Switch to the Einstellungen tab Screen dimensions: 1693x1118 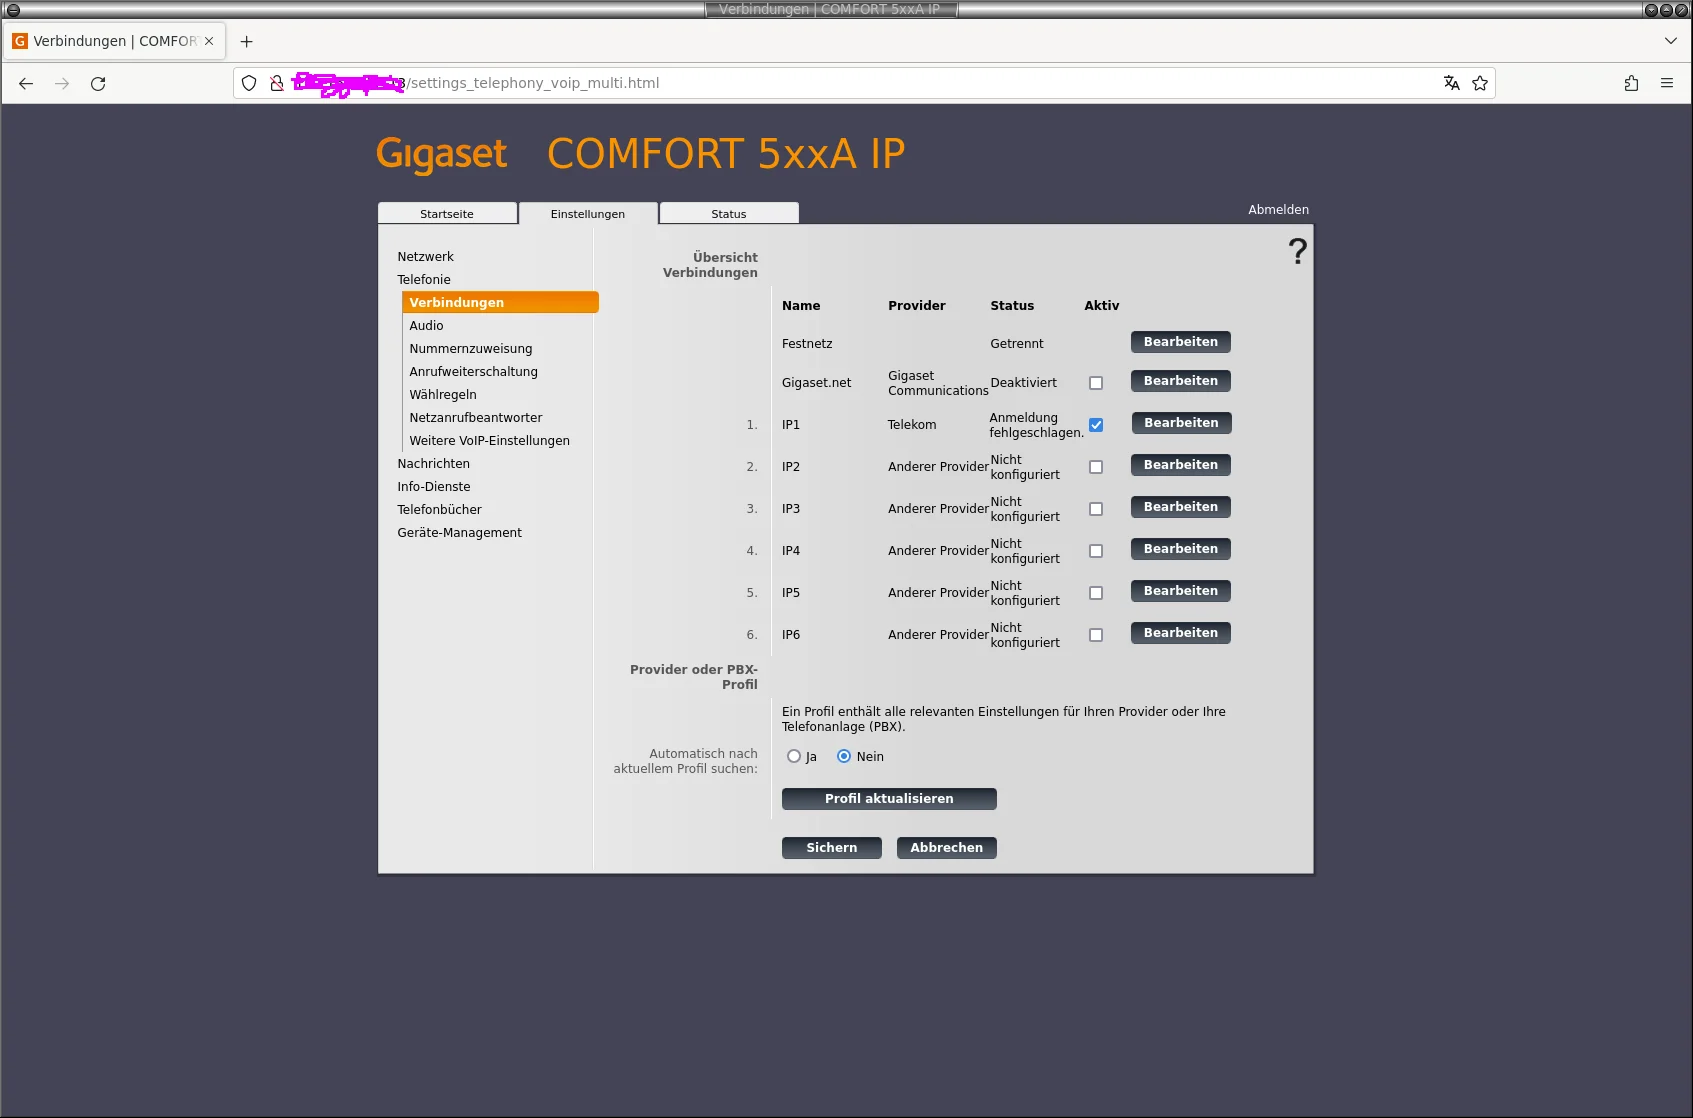588,214
